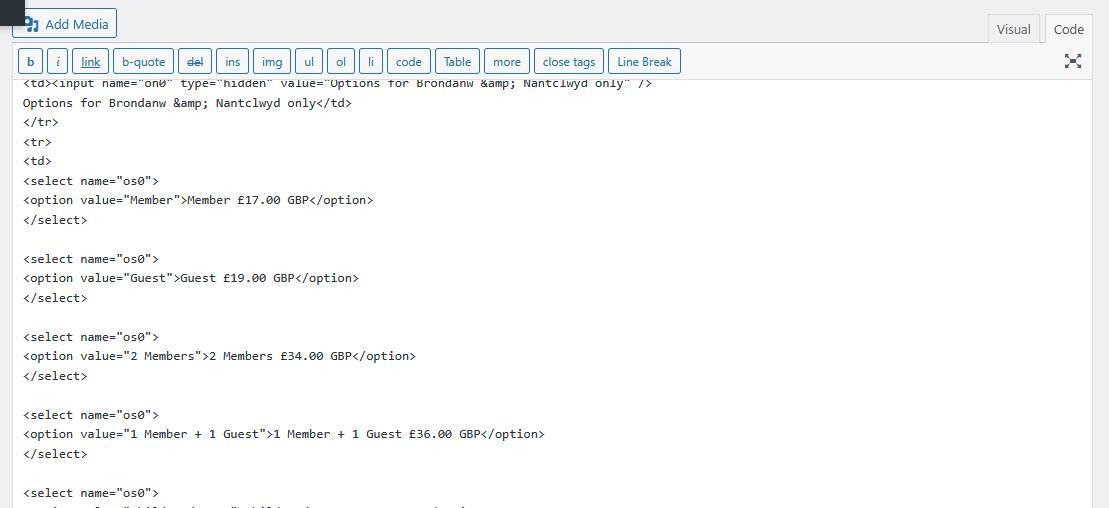The height and width of the screenshot is (508, 1109).
Task: Click the opening <tr> tag line
Action: tap(37, 142)
